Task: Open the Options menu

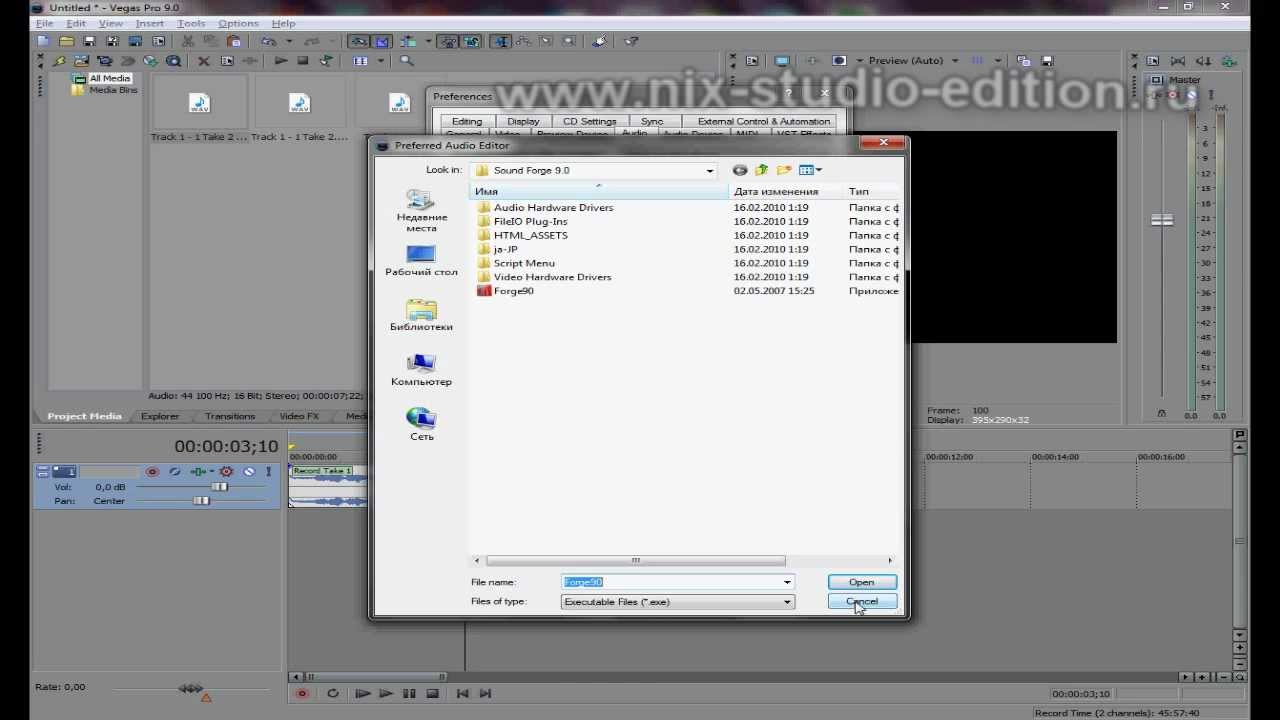Action: coord(239,23)
